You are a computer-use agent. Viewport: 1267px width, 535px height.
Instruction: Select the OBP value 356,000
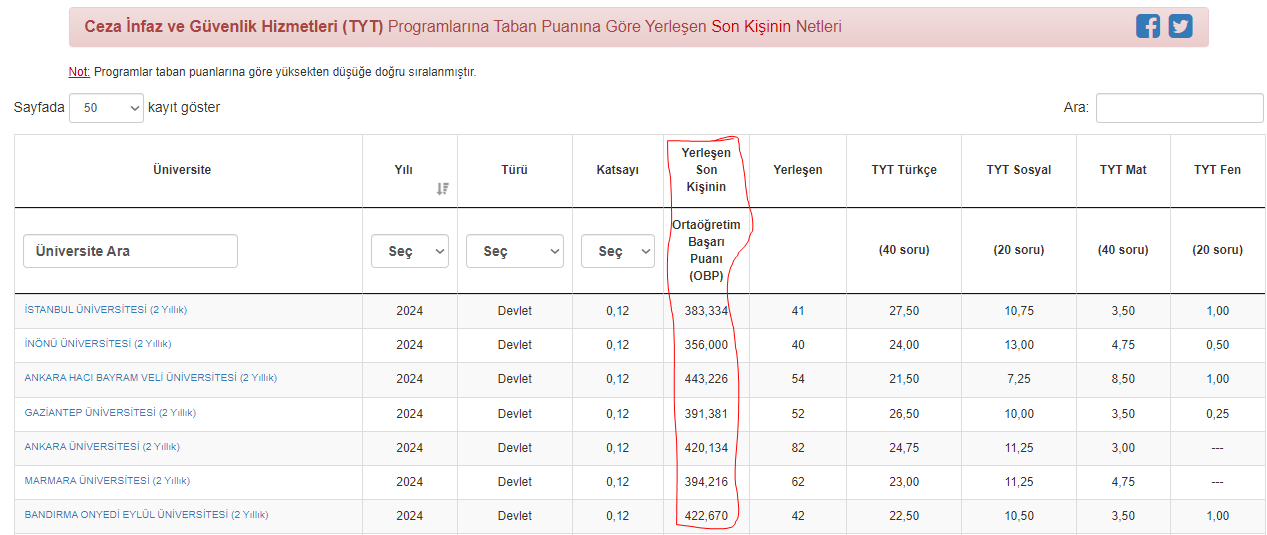(706, 345)
